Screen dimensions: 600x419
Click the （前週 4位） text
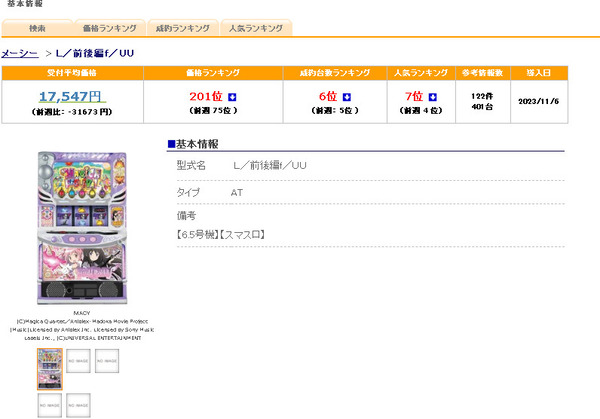pos(421,111)
